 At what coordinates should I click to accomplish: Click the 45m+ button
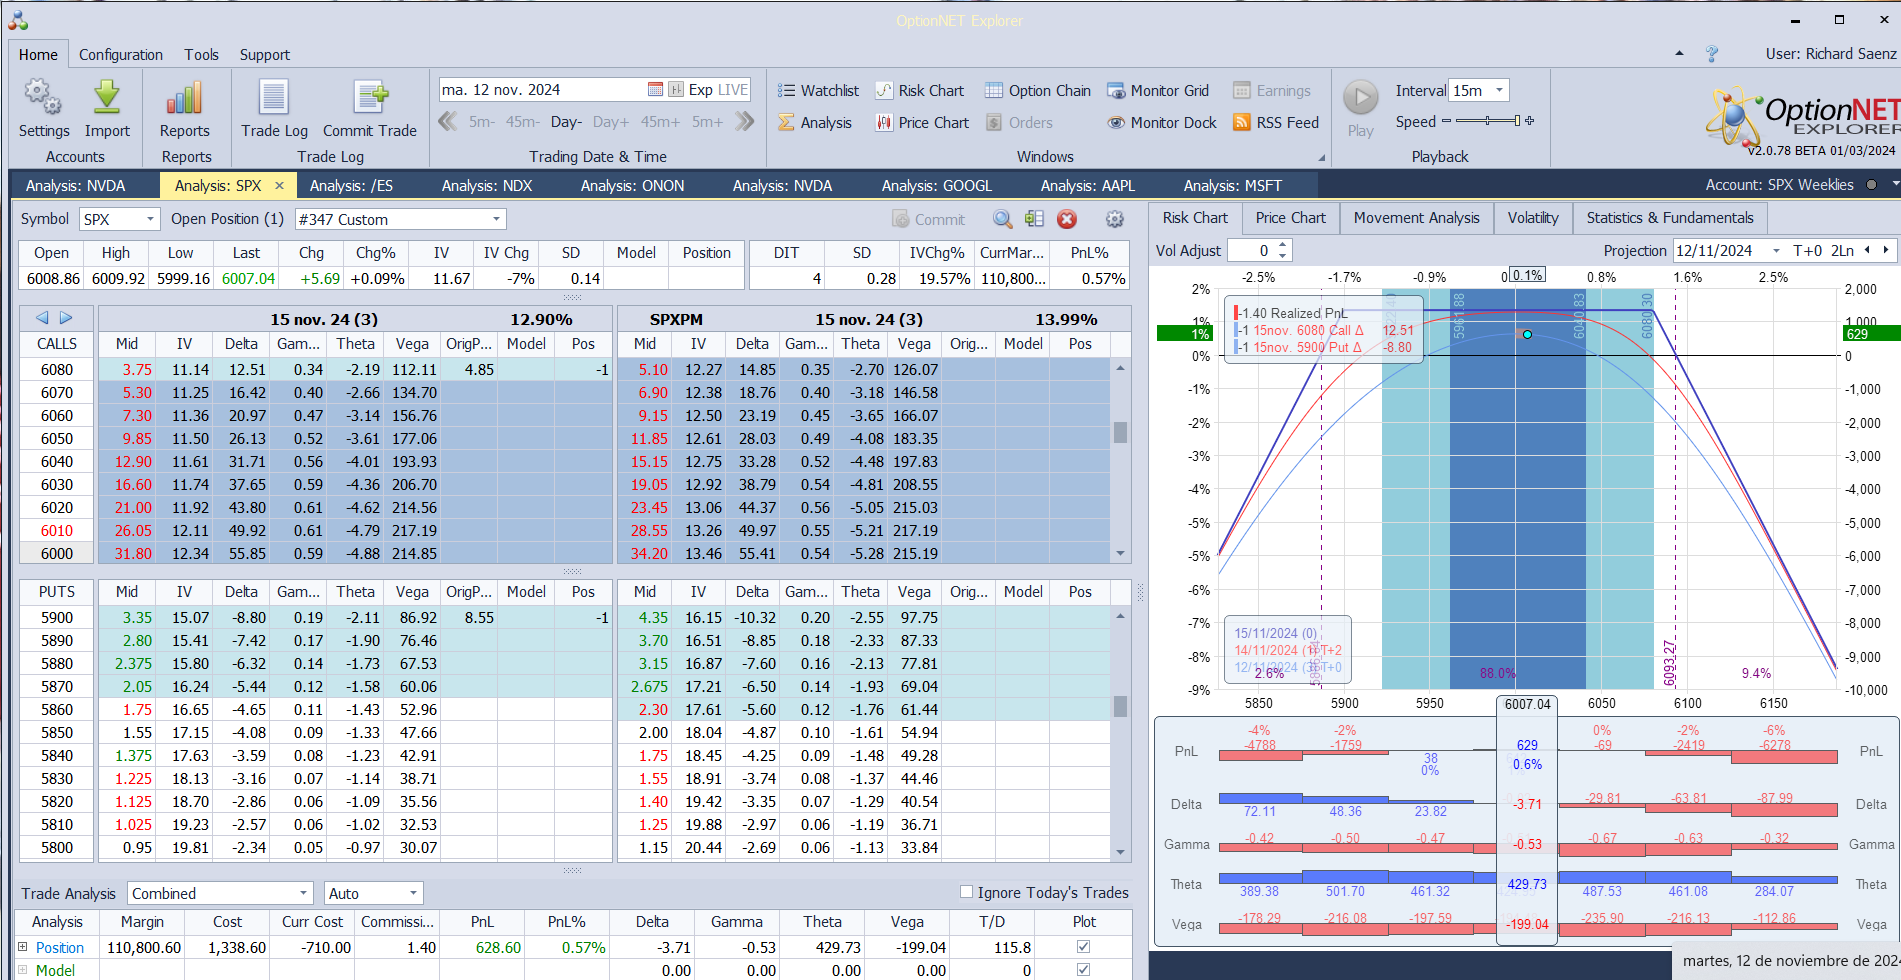pyautogui.click(x=660, y=122)
